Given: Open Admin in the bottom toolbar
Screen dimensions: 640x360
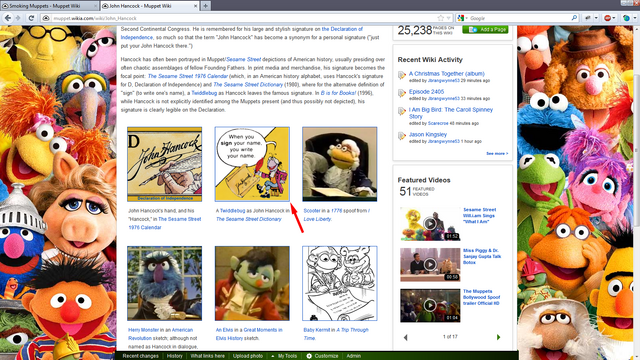Looking at the screenshot, I should click(x=353, y=356).
